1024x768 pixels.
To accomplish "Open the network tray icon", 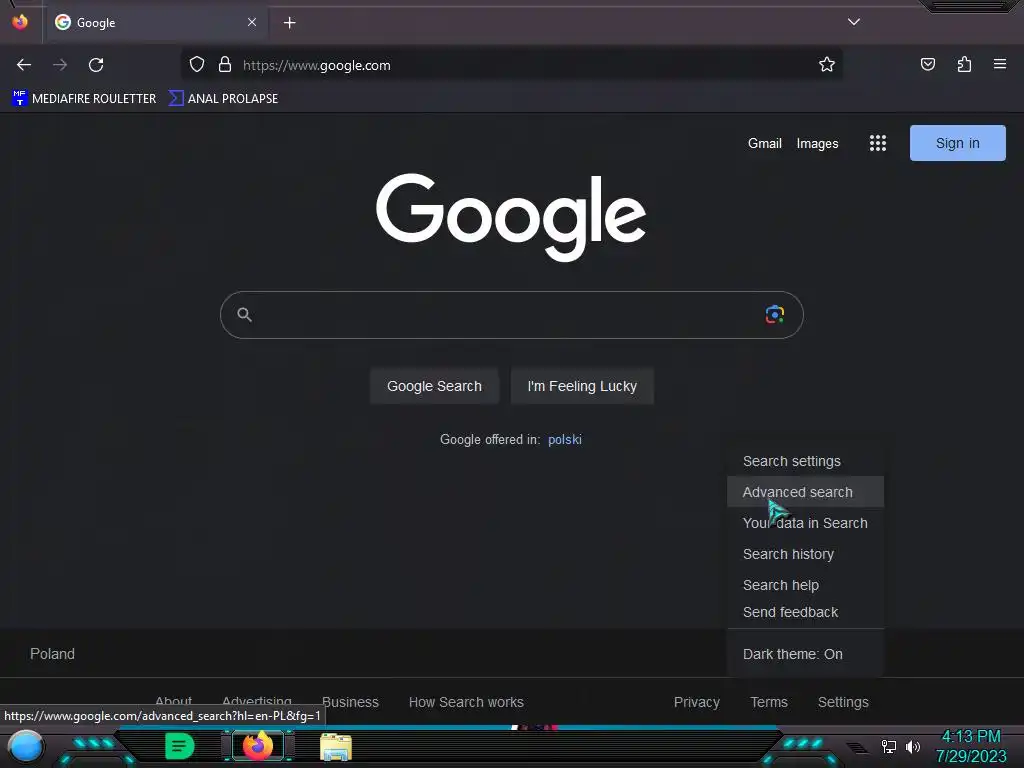I will (889, 746).
